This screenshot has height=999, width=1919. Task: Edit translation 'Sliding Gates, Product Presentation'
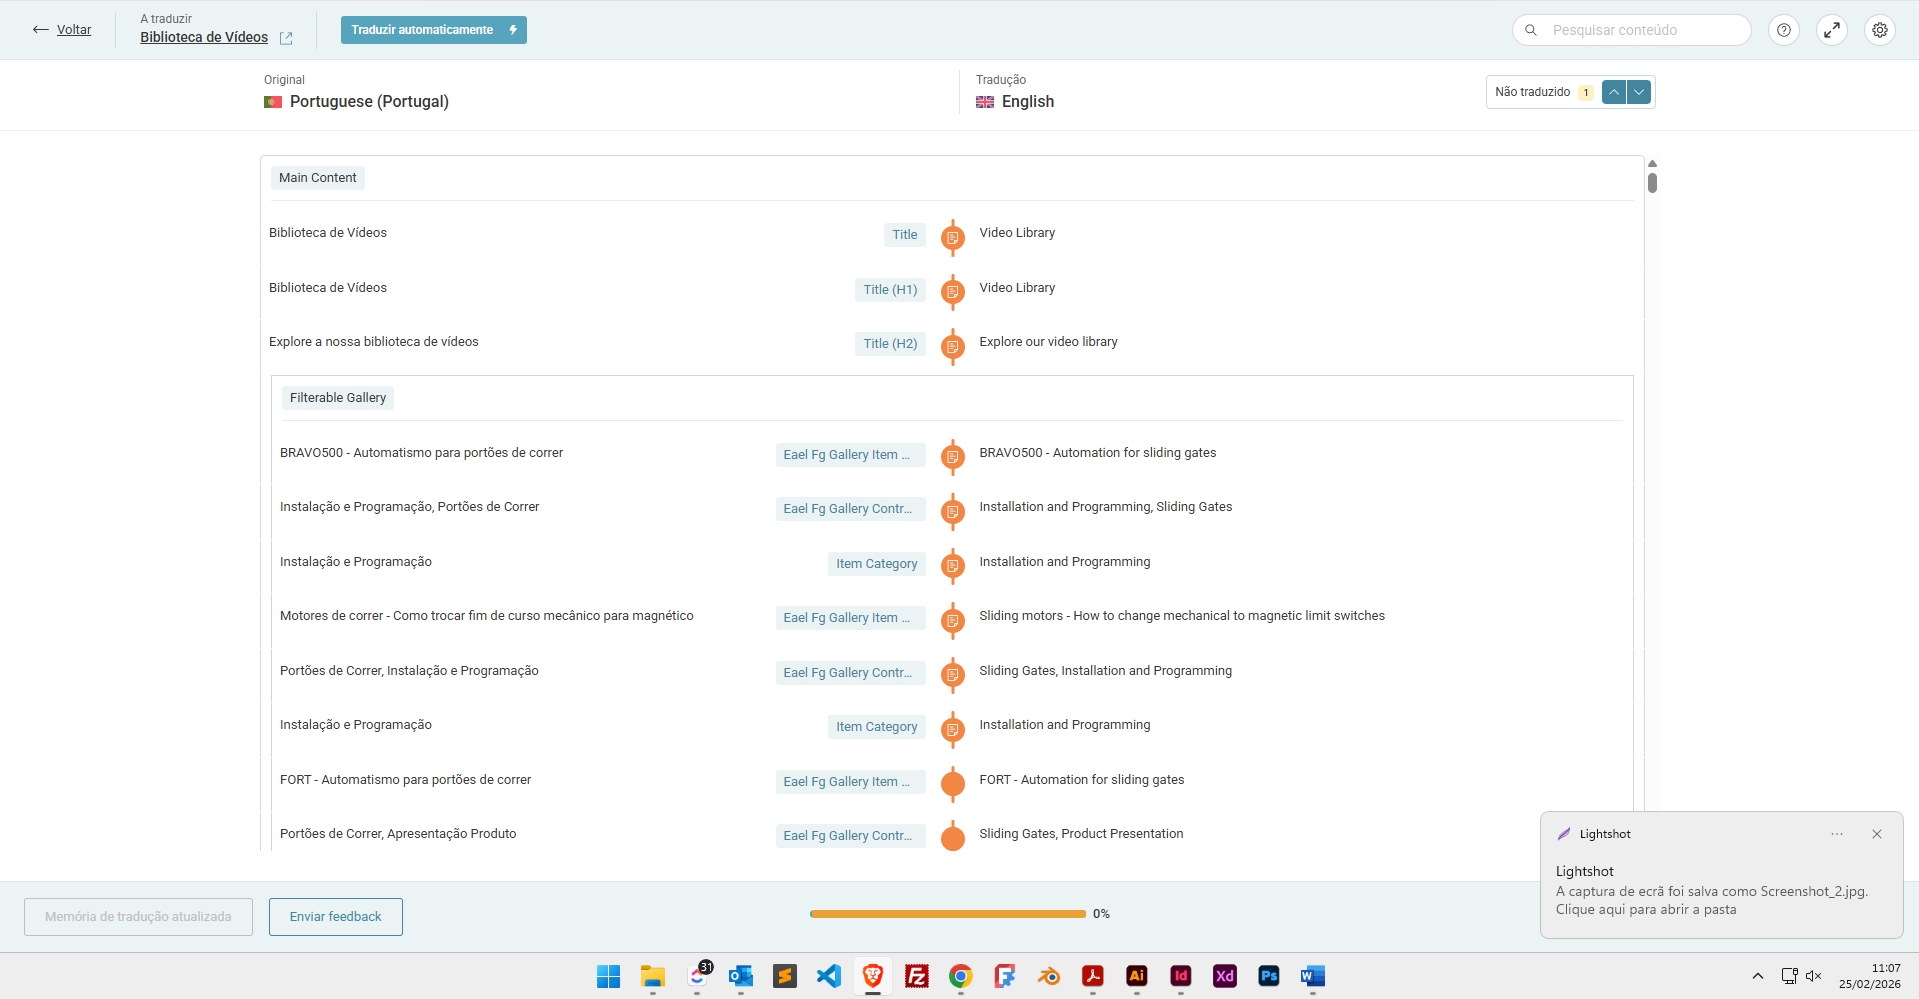[1081, 834]
